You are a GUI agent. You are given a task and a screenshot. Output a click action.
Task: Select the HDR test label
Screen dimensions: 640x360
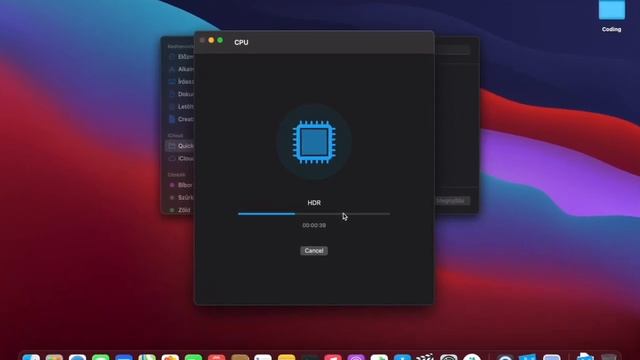tap(314, 202)
